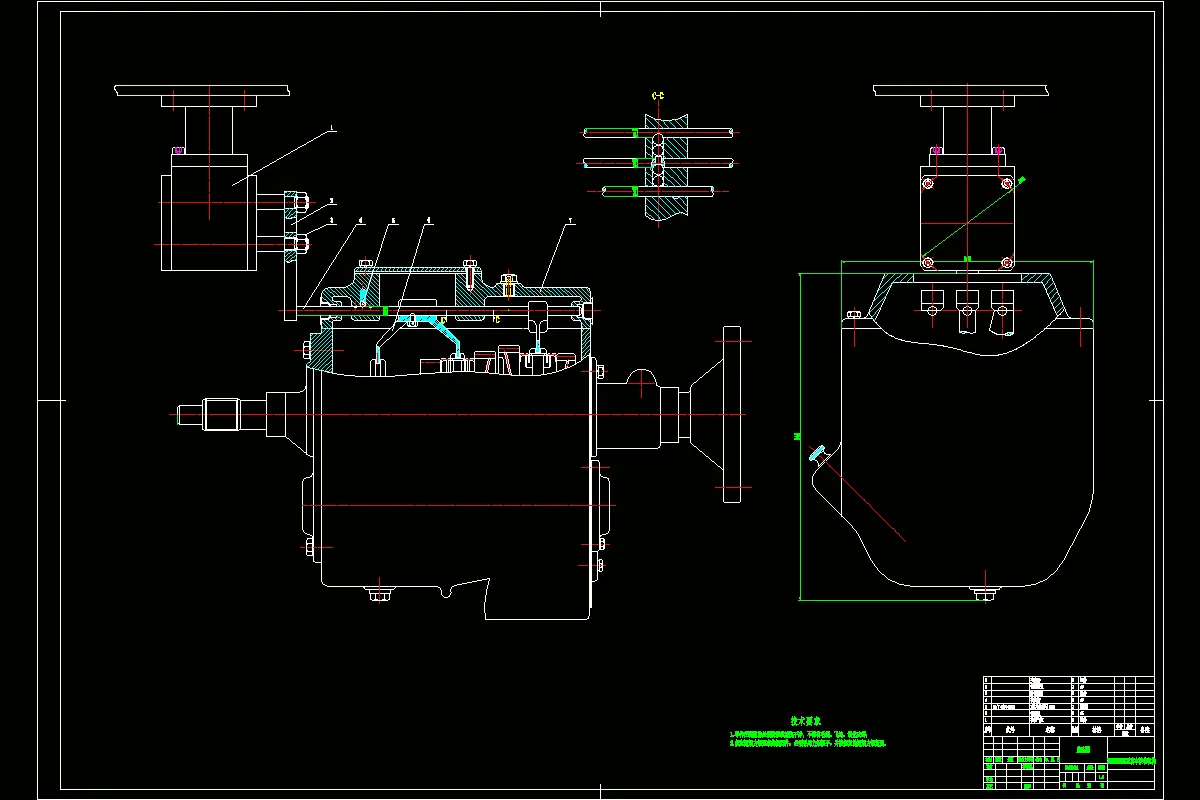
Task: Select the C-C shift rail section view drawing
Action: click(x=660, y=164)
